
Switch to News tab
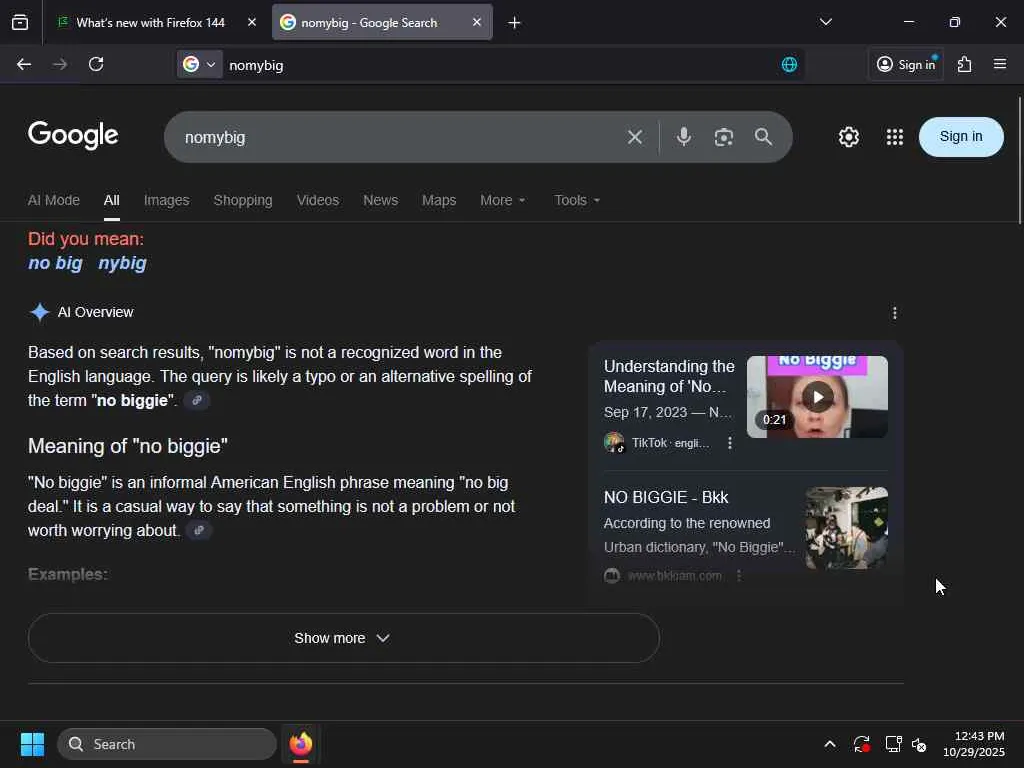tap(381, 200)
